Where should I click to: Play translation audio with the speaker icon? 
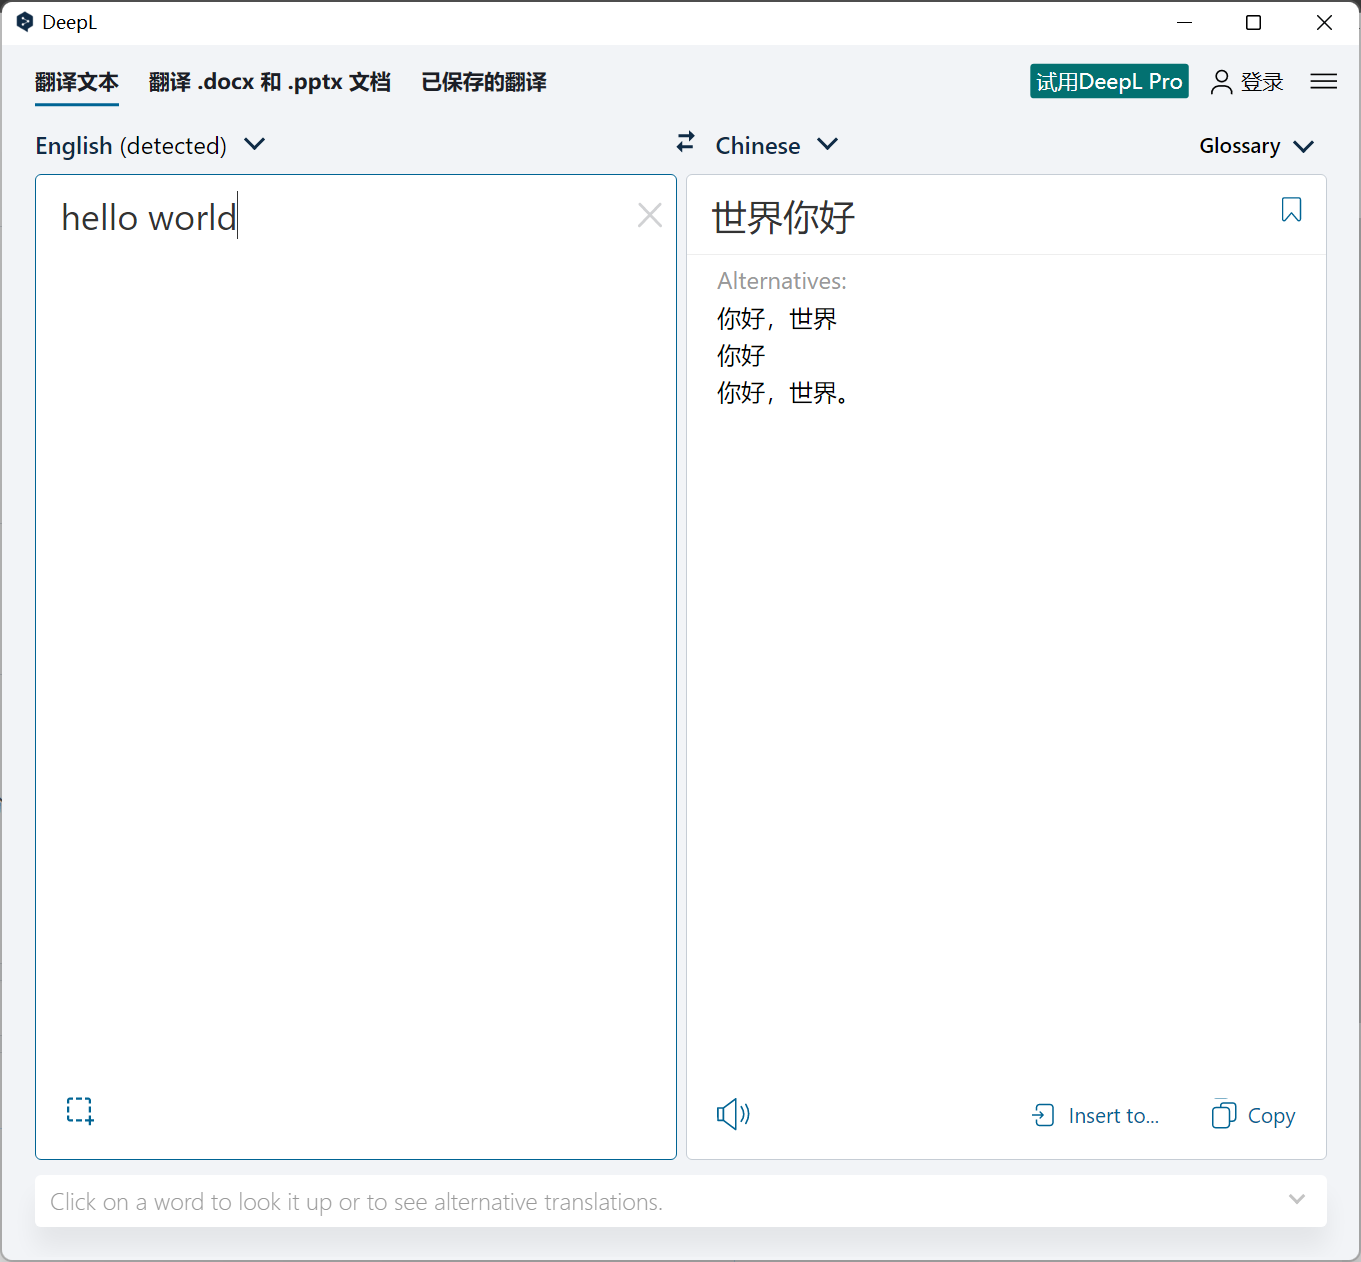733,1114
